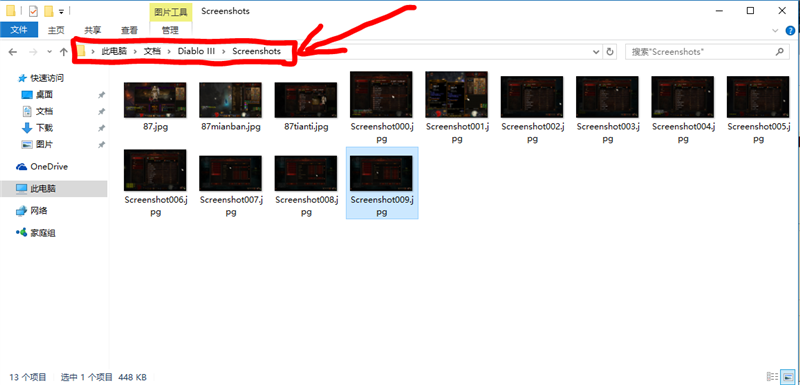Image resolution: width=800 pixels, height=385 pixels.
Task: Select the Screenshot004.jpg thumbnail
Action: [x=683, y=97]
